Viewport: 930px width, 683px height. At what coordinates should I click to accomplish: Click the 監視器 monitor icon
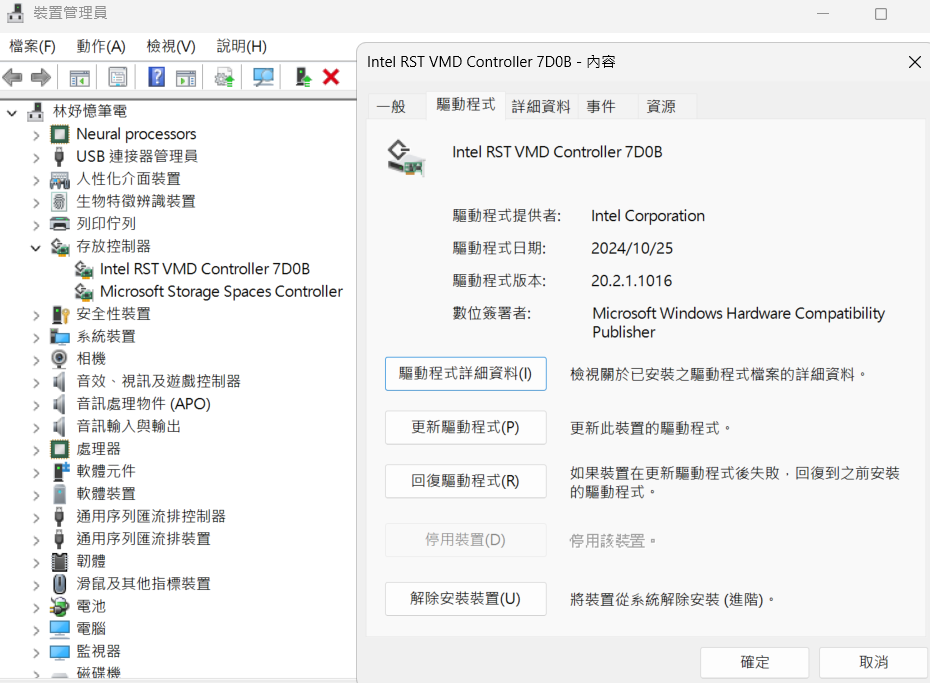point(60,652)
